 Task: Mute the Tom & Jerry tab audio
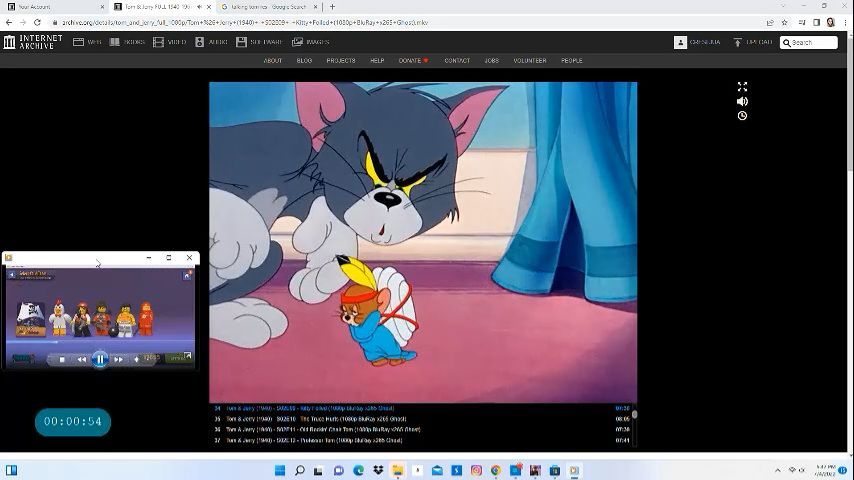pos(199,7)
